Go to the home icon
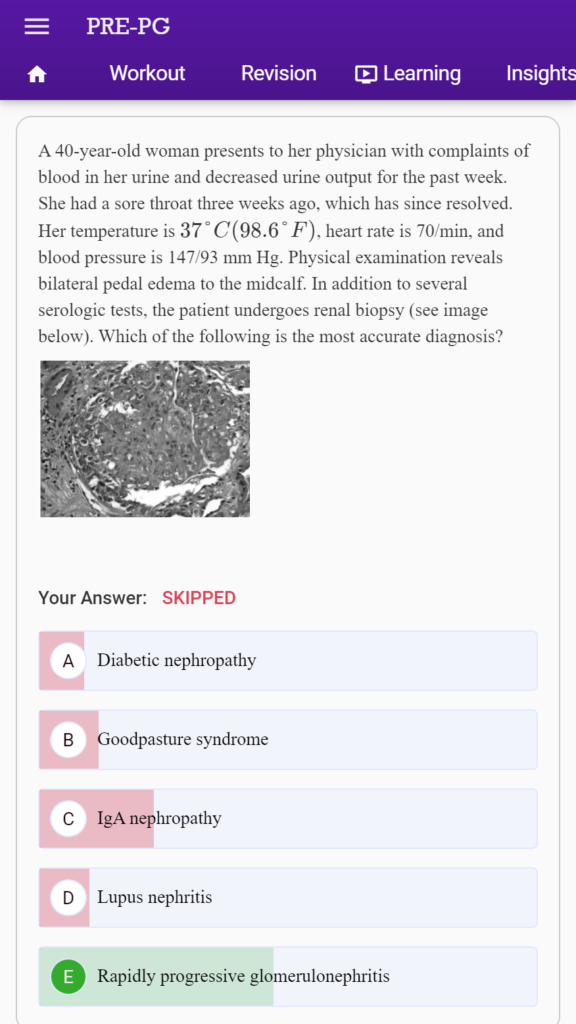 click(x=37, y=74)
